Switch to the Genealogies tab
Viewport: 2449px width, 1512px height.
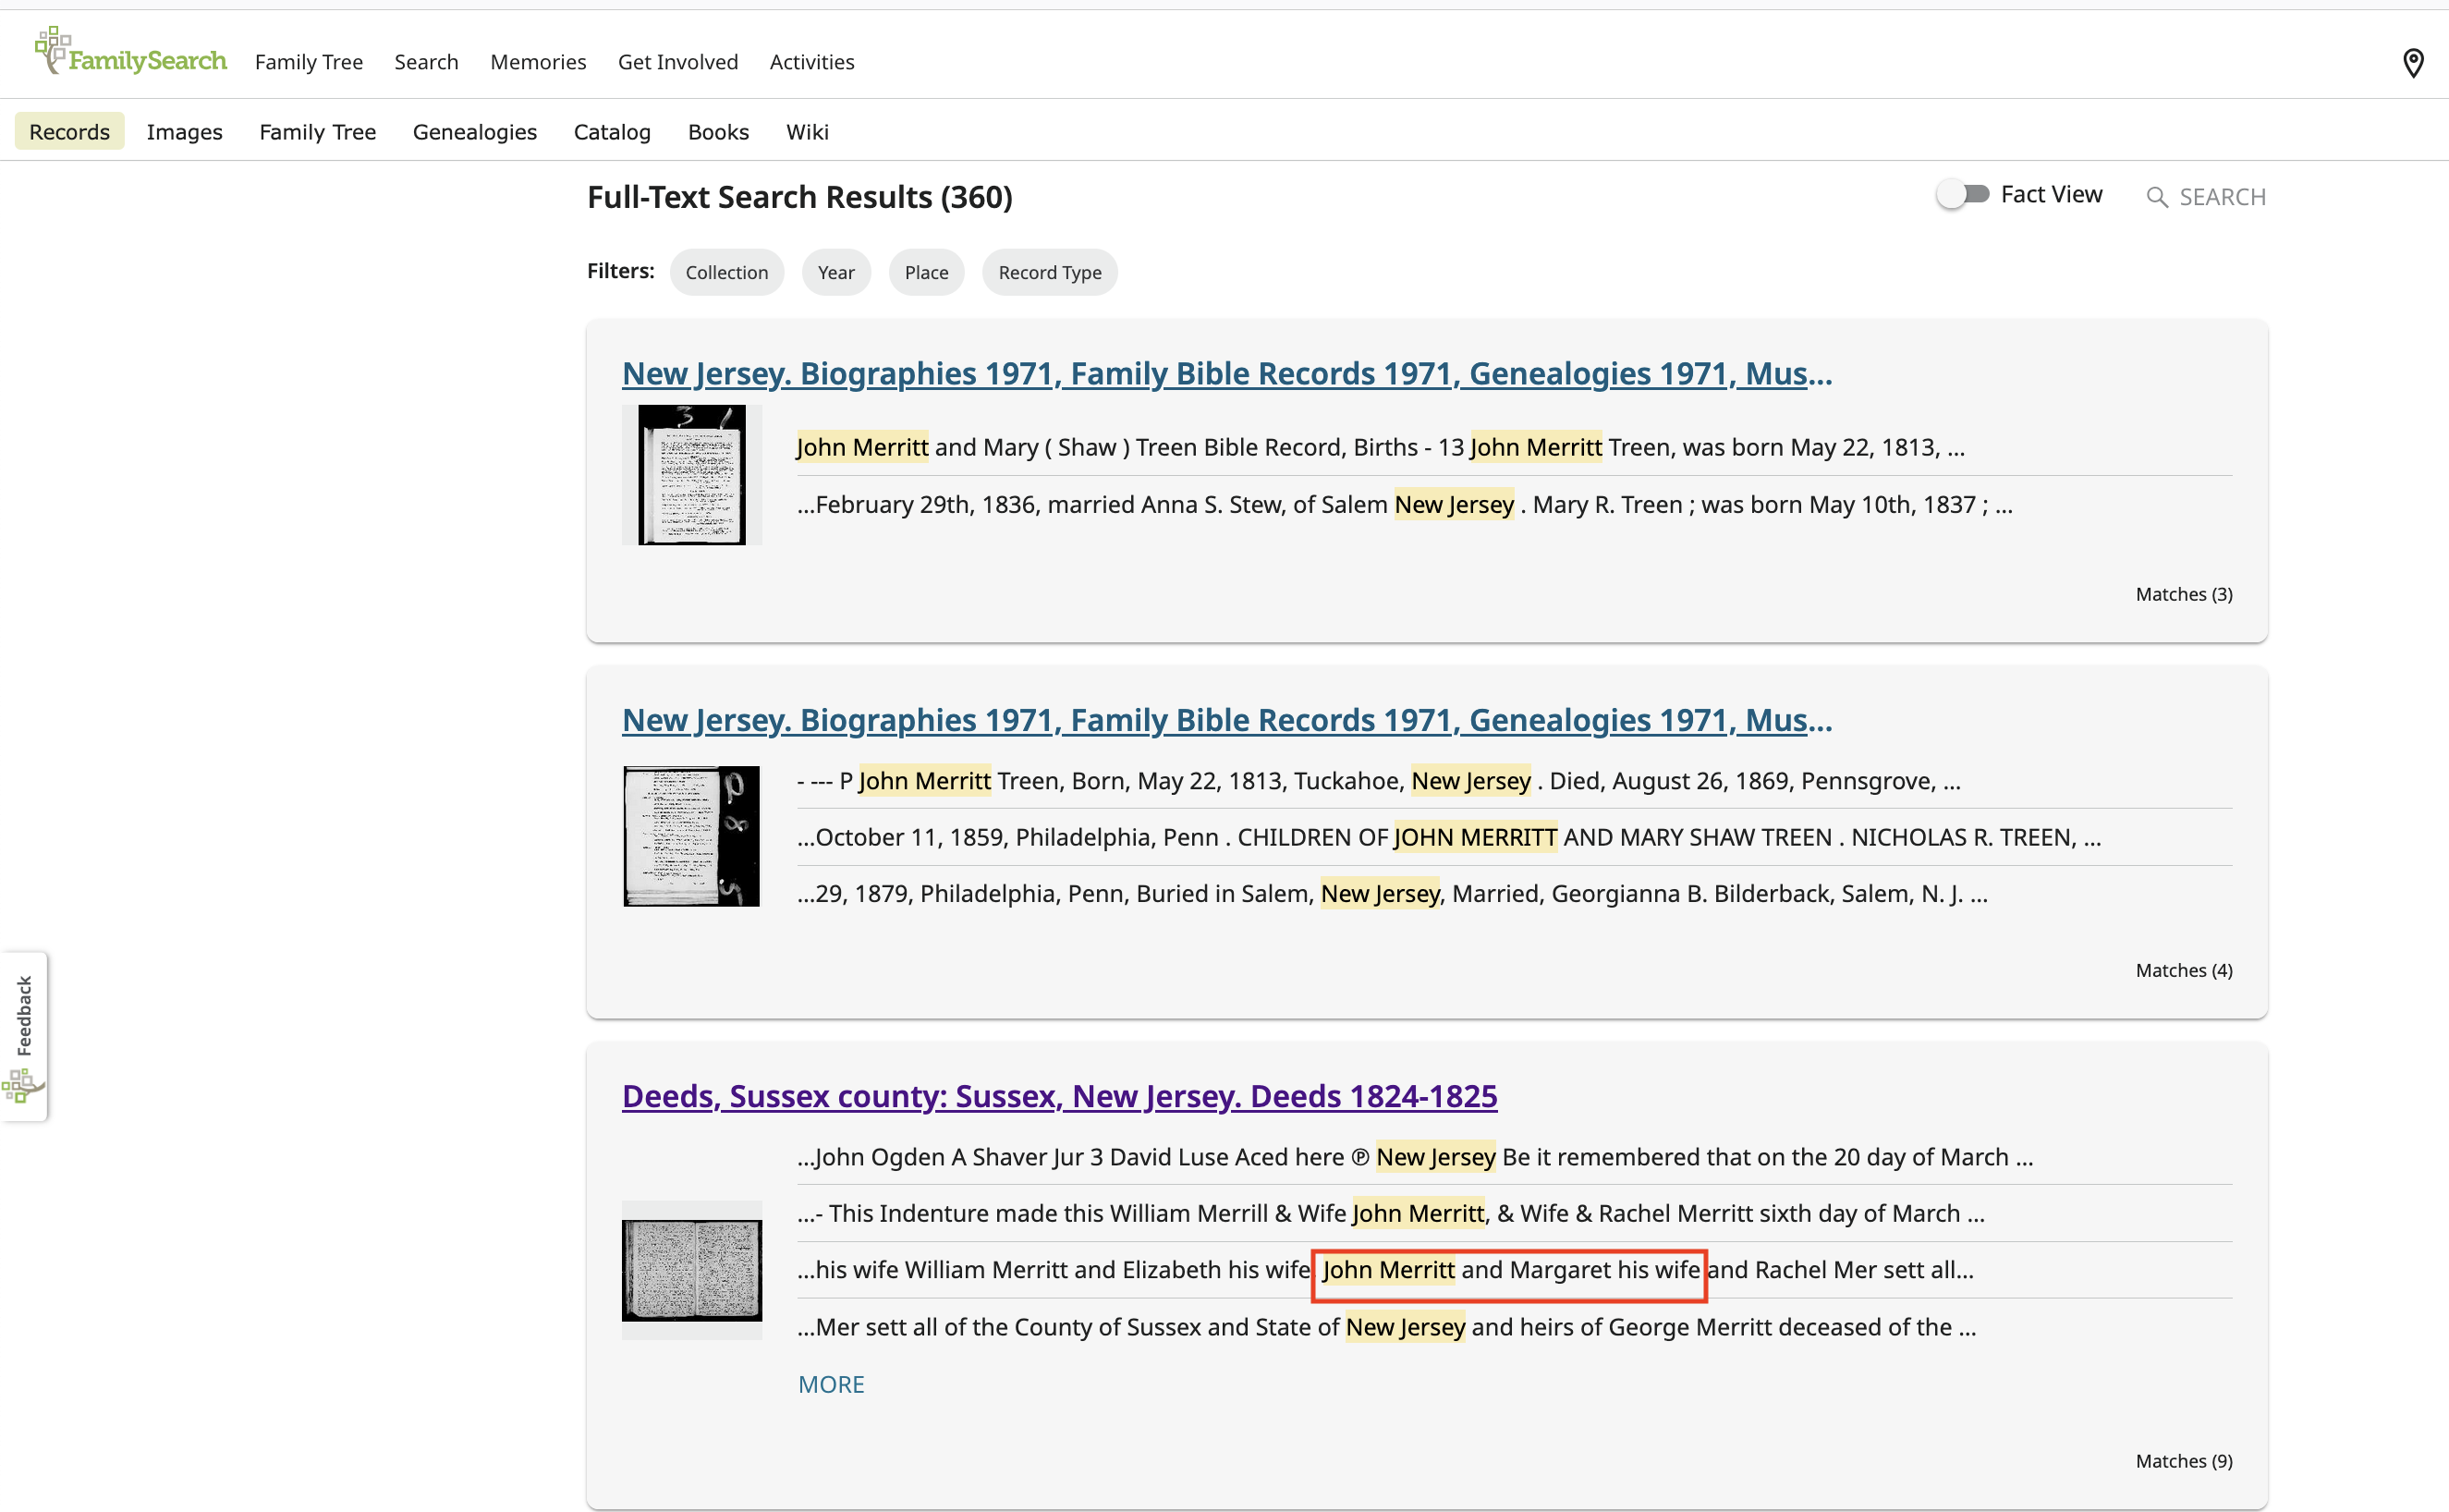474,132
